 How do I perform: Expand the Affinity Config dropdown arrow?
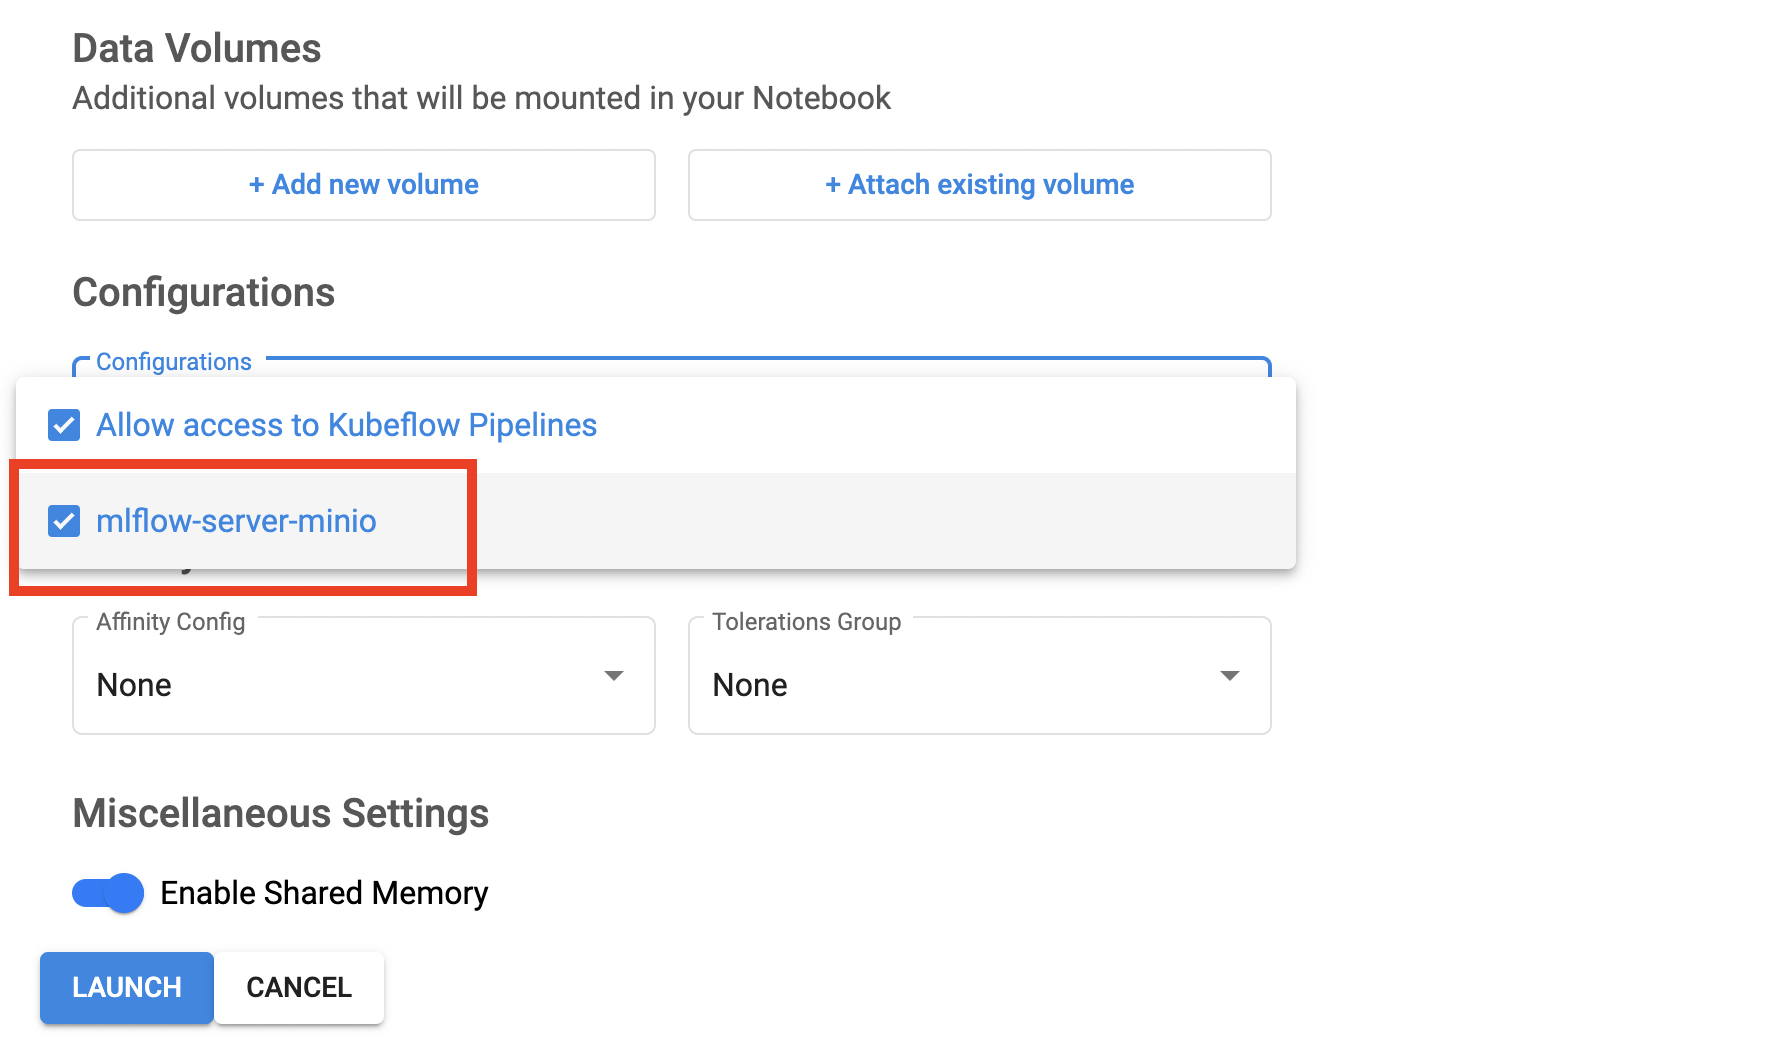pyautogui.click(x=614, y=676)
